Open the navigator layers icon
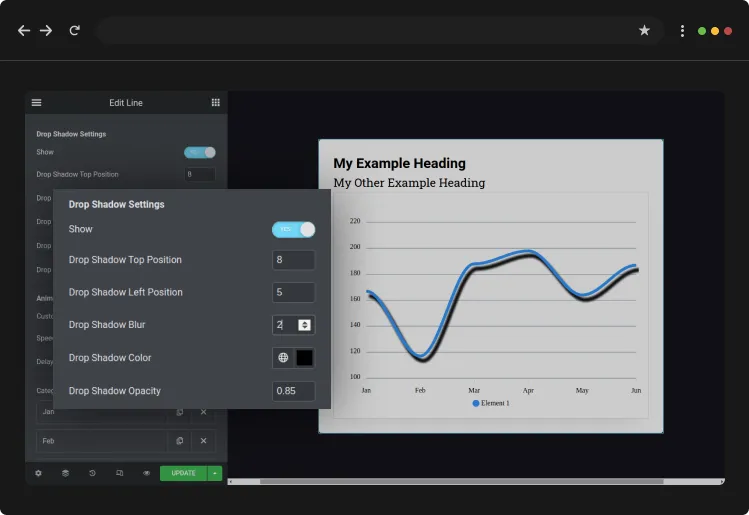749x515 pixels. 65,473
